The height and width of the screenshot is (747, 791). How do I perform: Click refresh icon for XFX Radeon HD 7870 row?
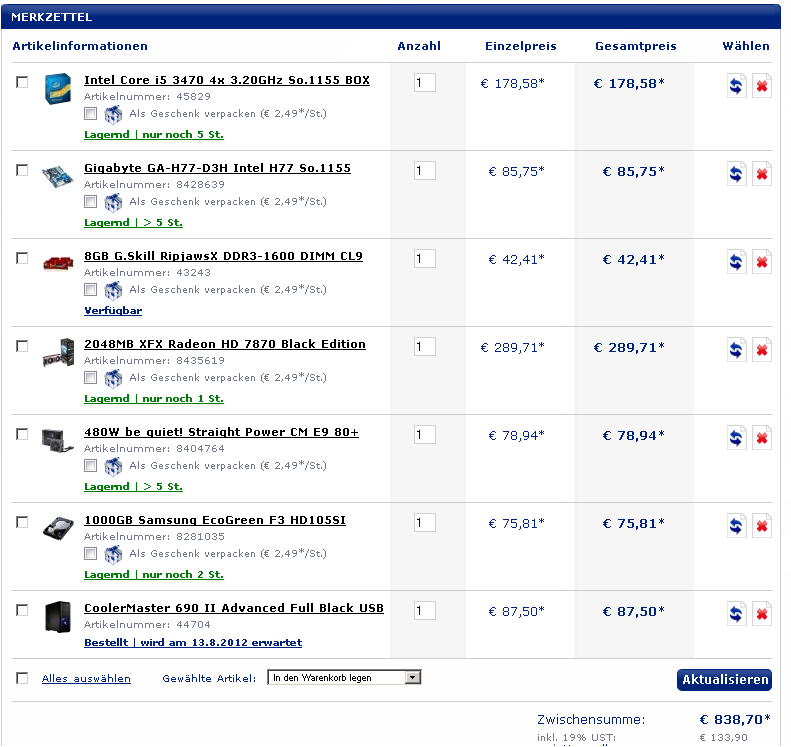[x=737, y=350]
